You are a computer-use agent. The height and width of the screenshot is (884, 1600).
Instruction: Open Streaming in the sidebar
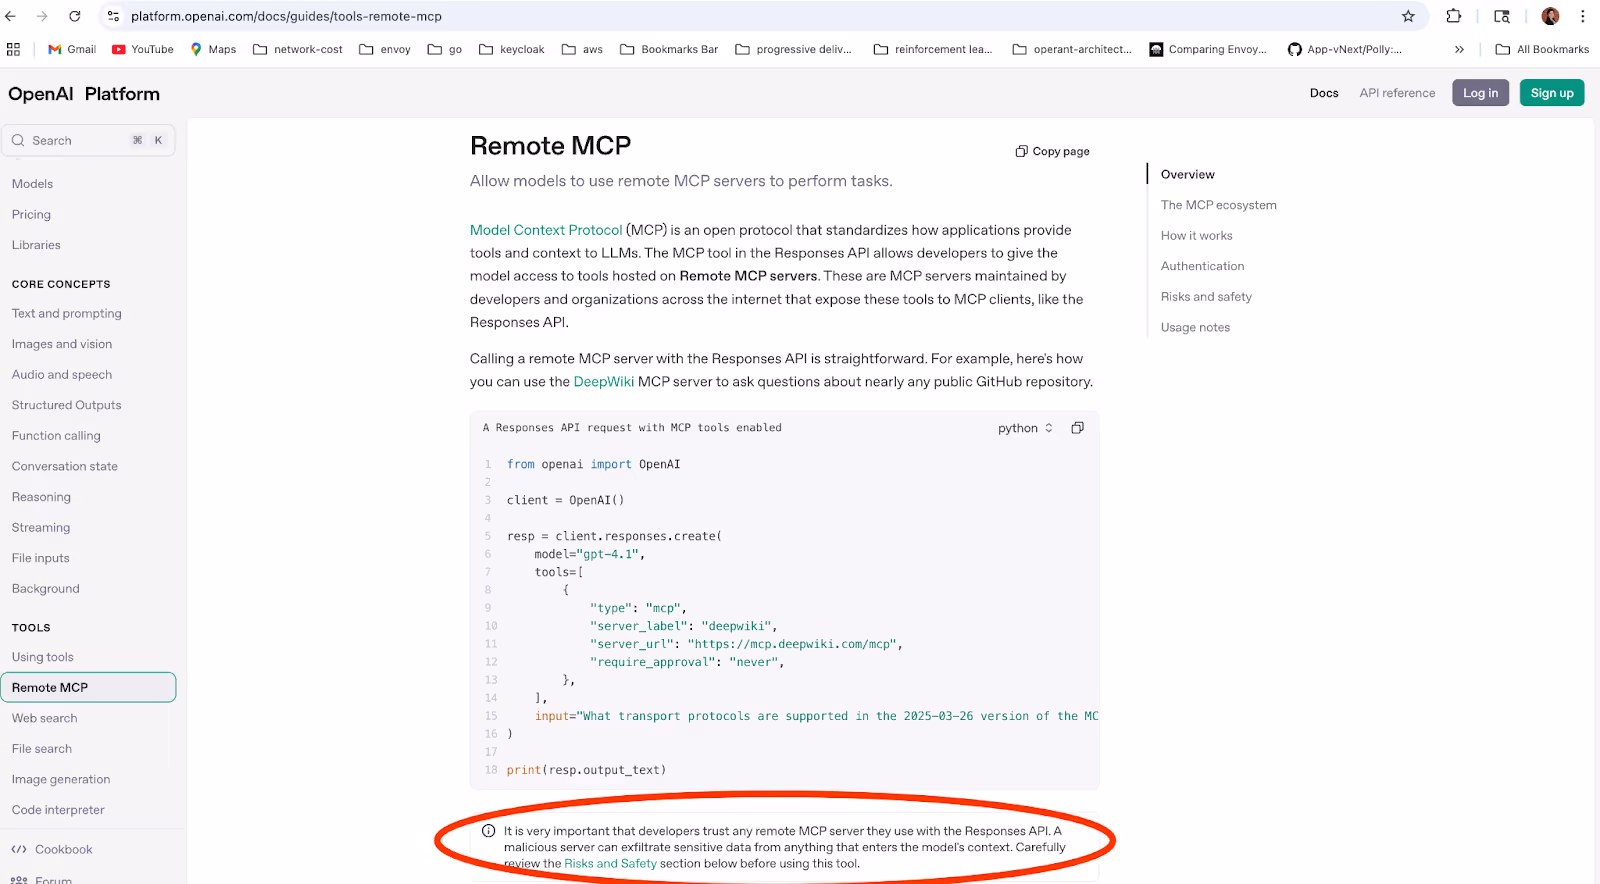click(41, 528)
